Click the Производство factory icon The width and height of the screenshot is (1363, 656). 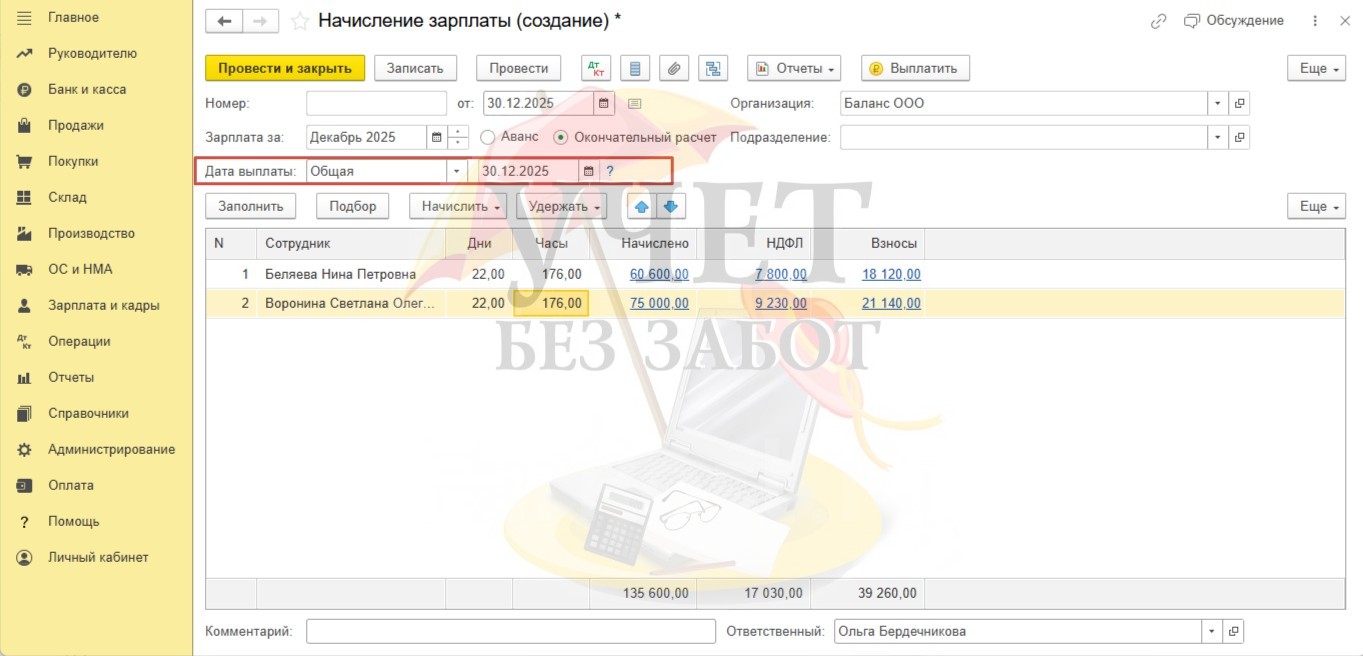coord(25,233)
